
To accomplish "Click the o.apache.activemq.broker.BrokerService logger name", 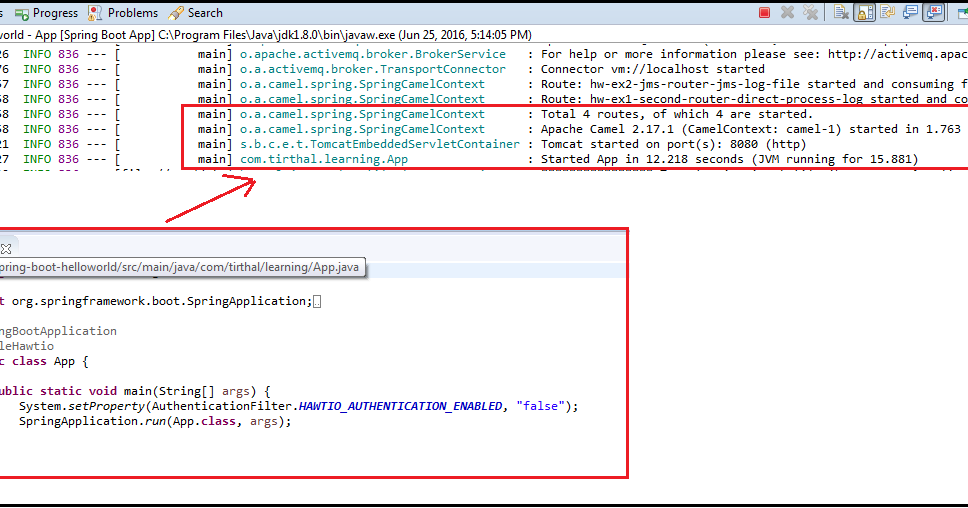I will click(x=373, y=54).
